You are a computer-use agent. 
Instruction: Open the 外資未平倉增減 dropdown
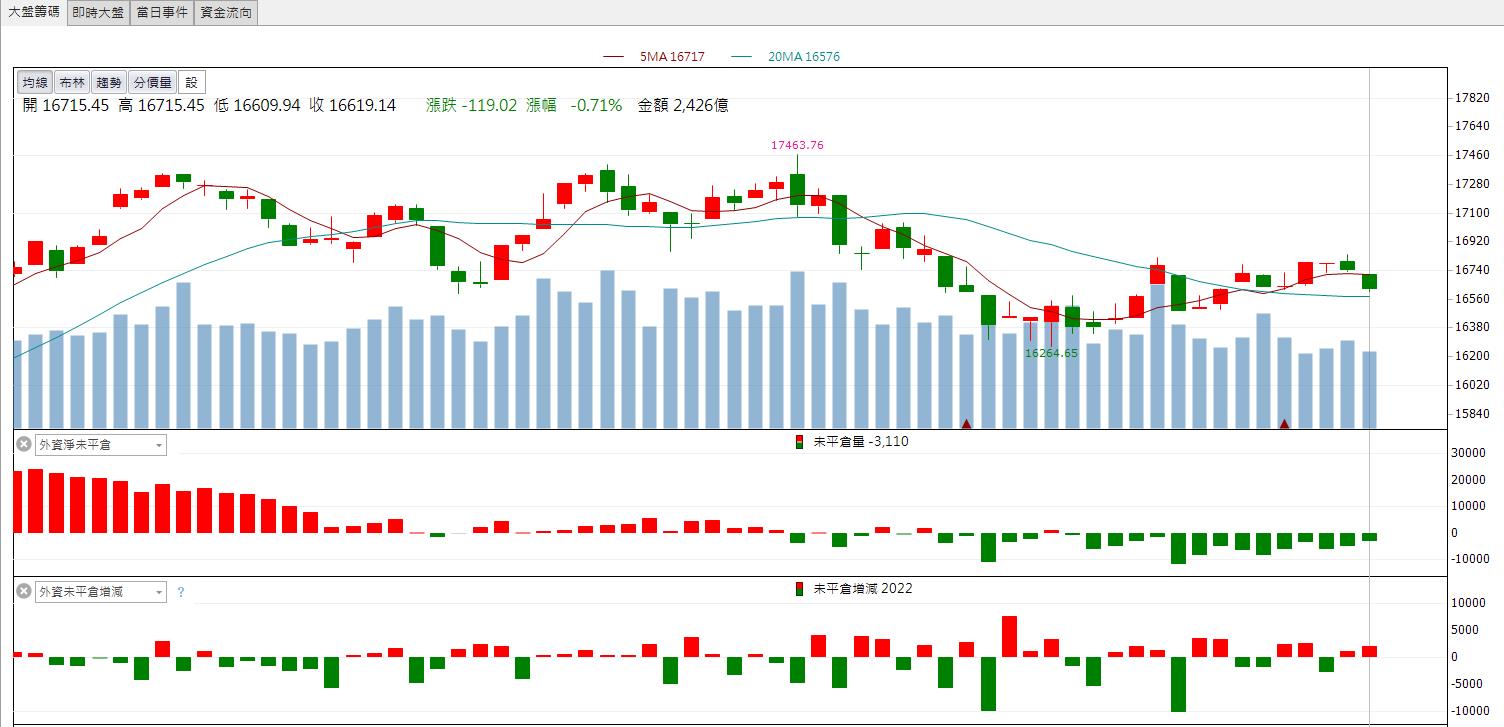[101, 592]
